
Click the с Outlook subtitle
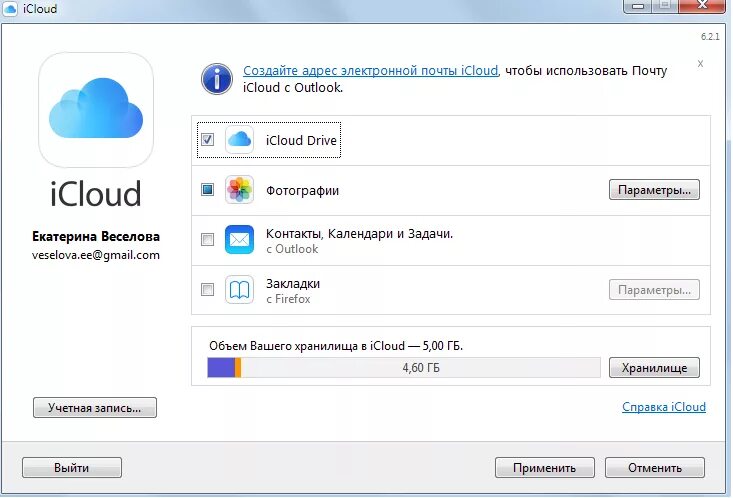click(292, 249)
